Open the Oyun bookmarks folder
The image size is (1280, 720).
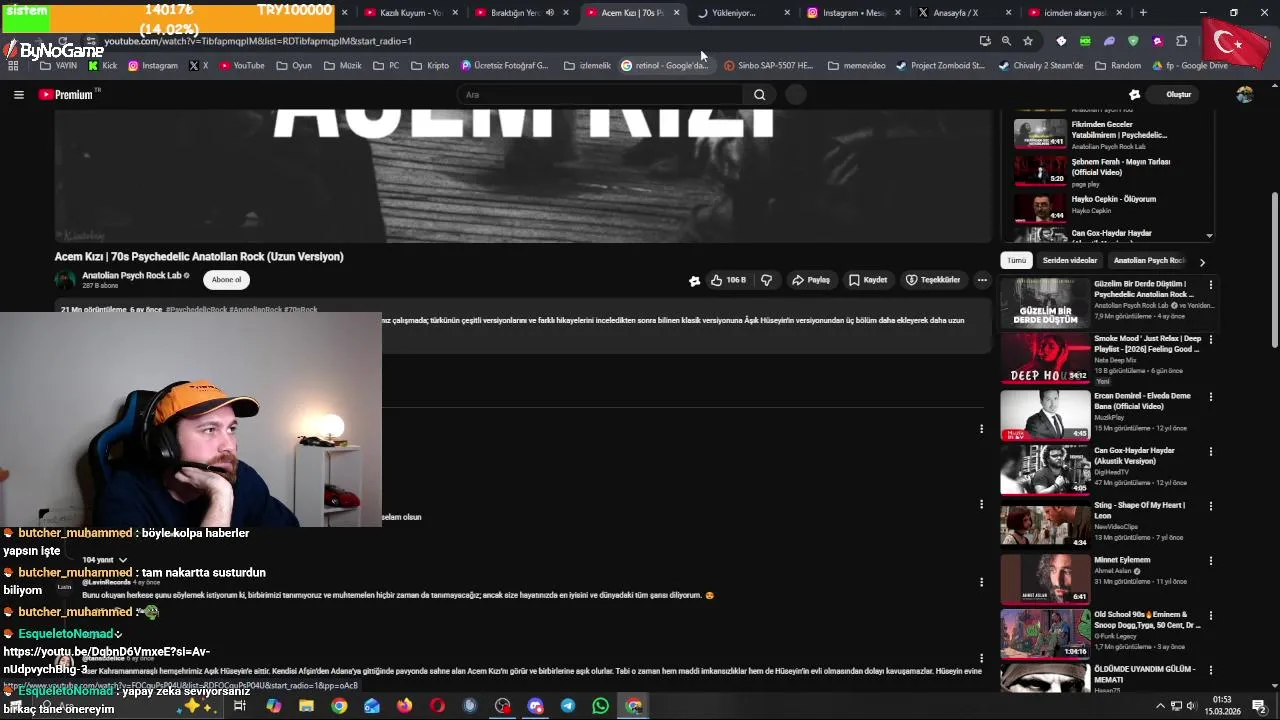point(294,66)
